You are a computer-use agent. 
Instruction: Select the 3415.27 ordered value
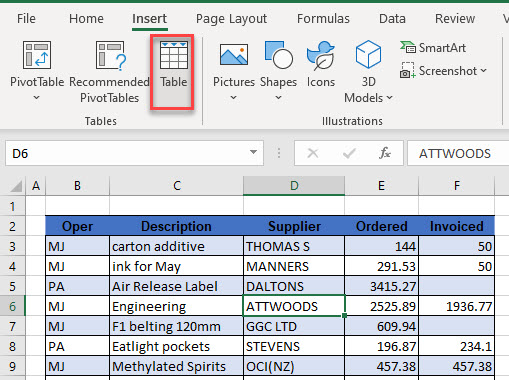[381, 286]
